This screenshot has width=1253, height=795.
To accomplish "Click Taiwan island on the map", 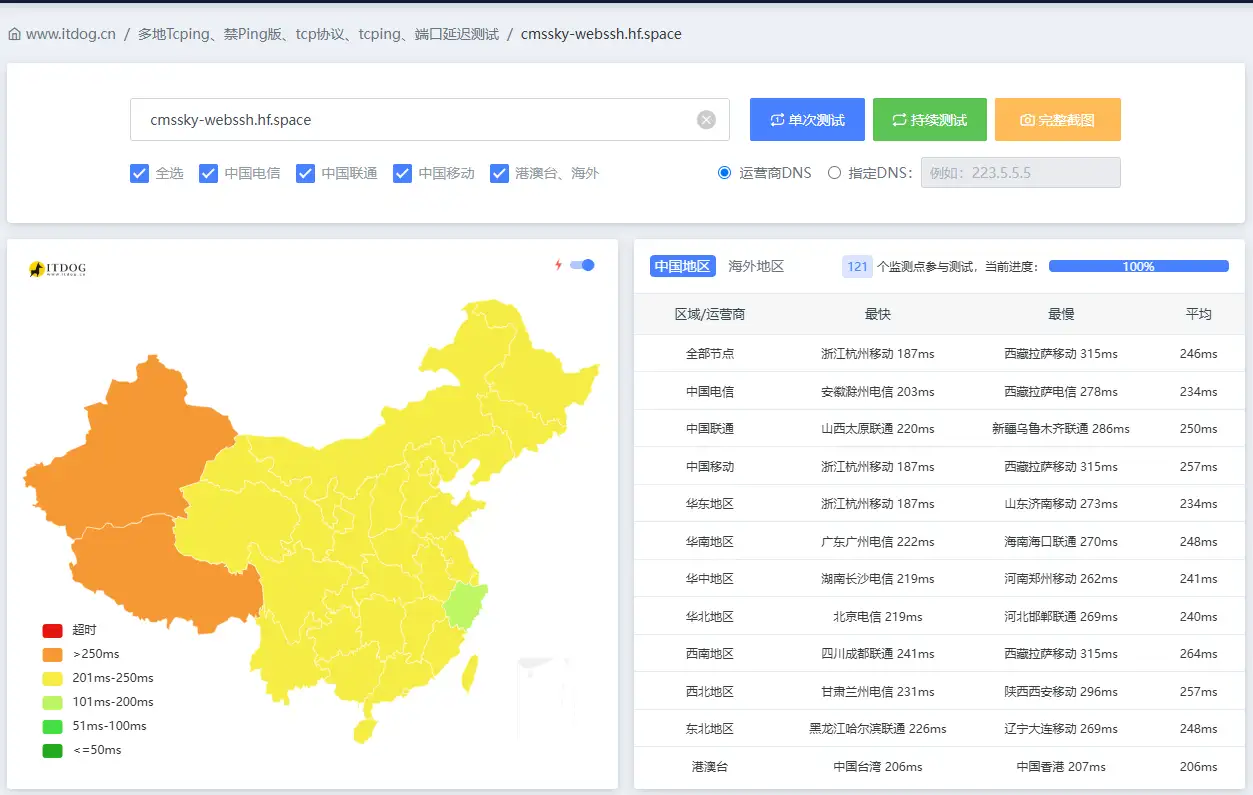I will tap(470, 673).
